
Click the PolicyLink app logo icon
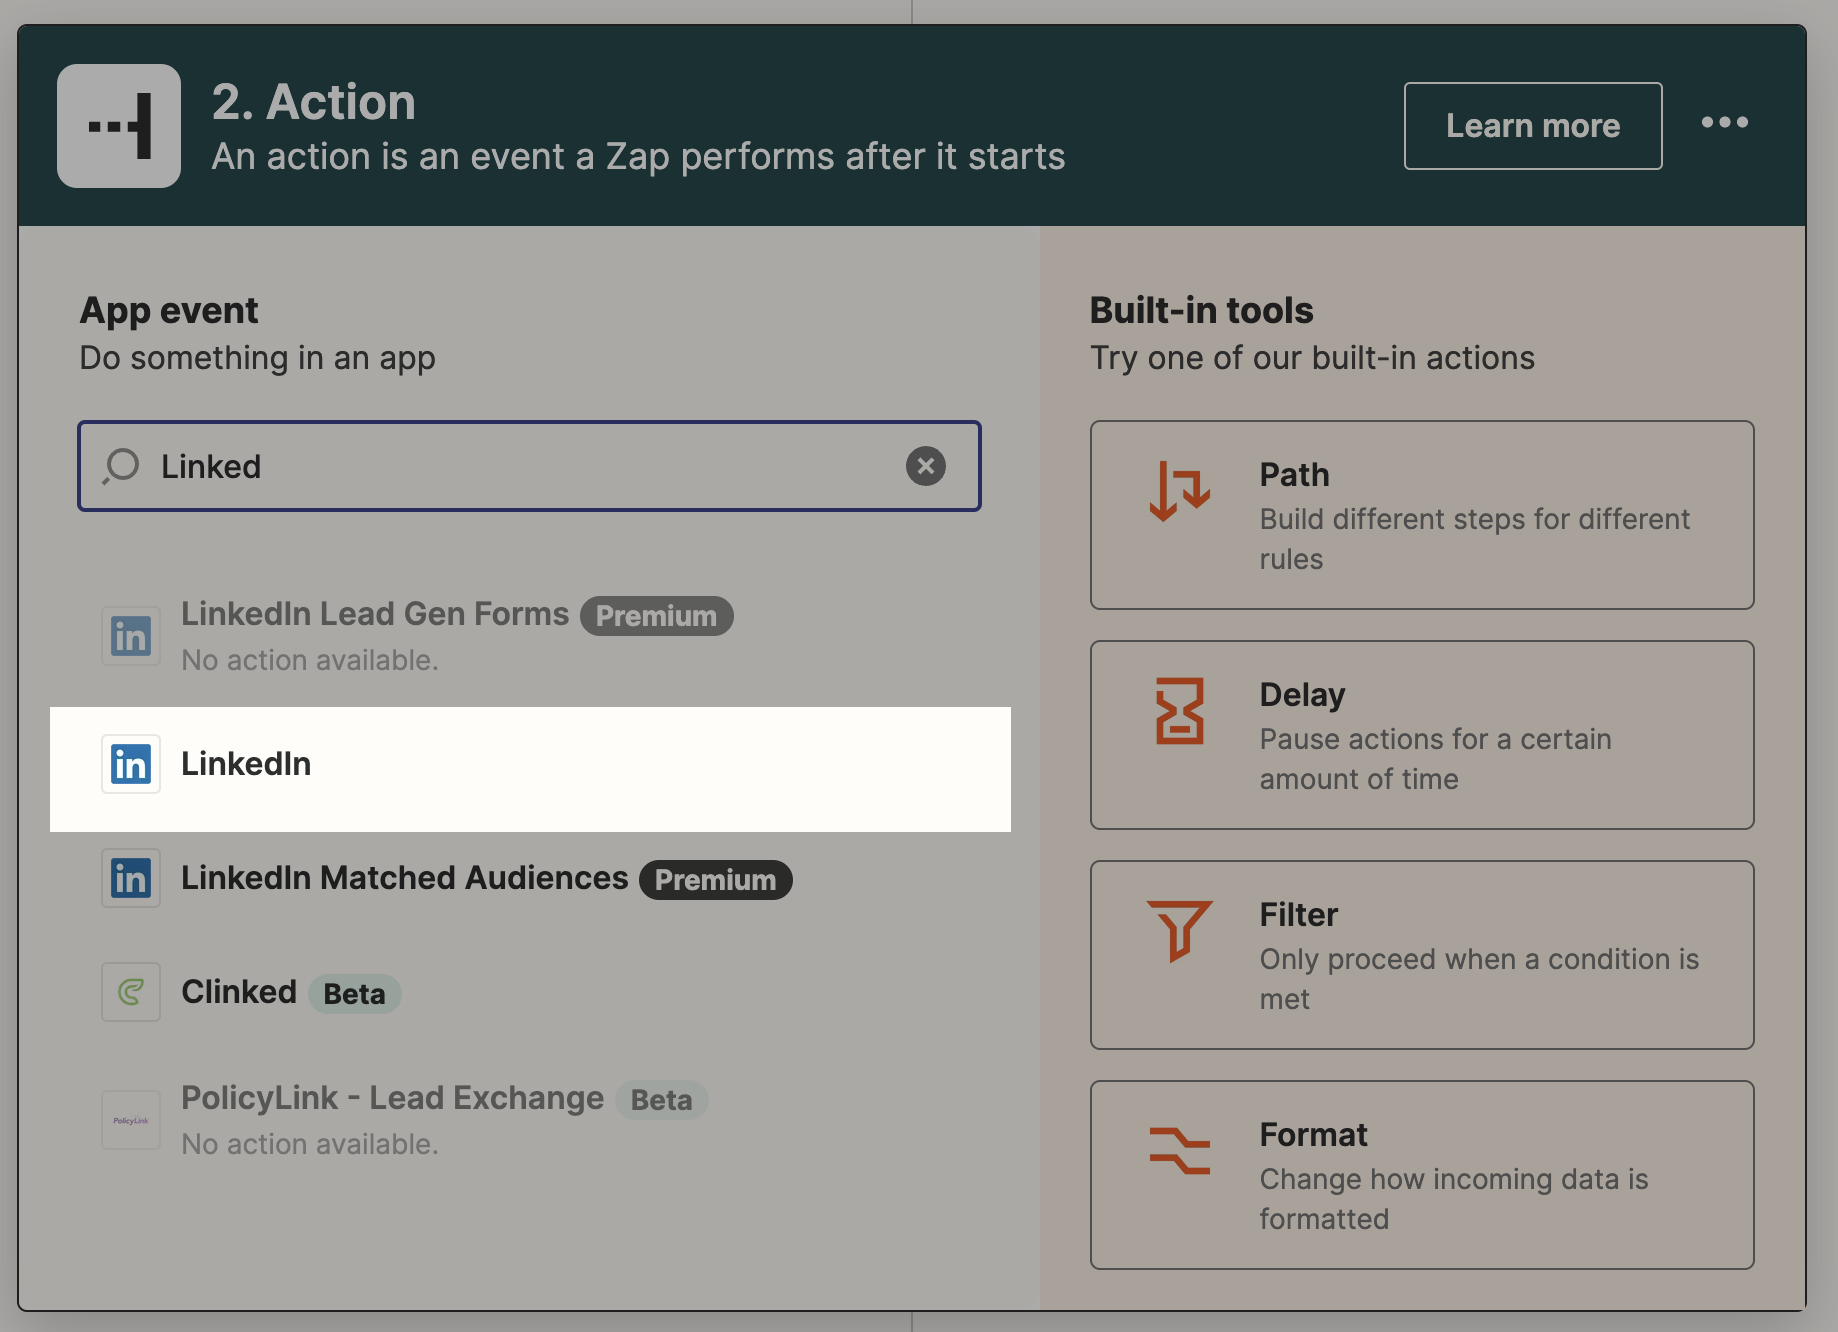point(131,1120)
